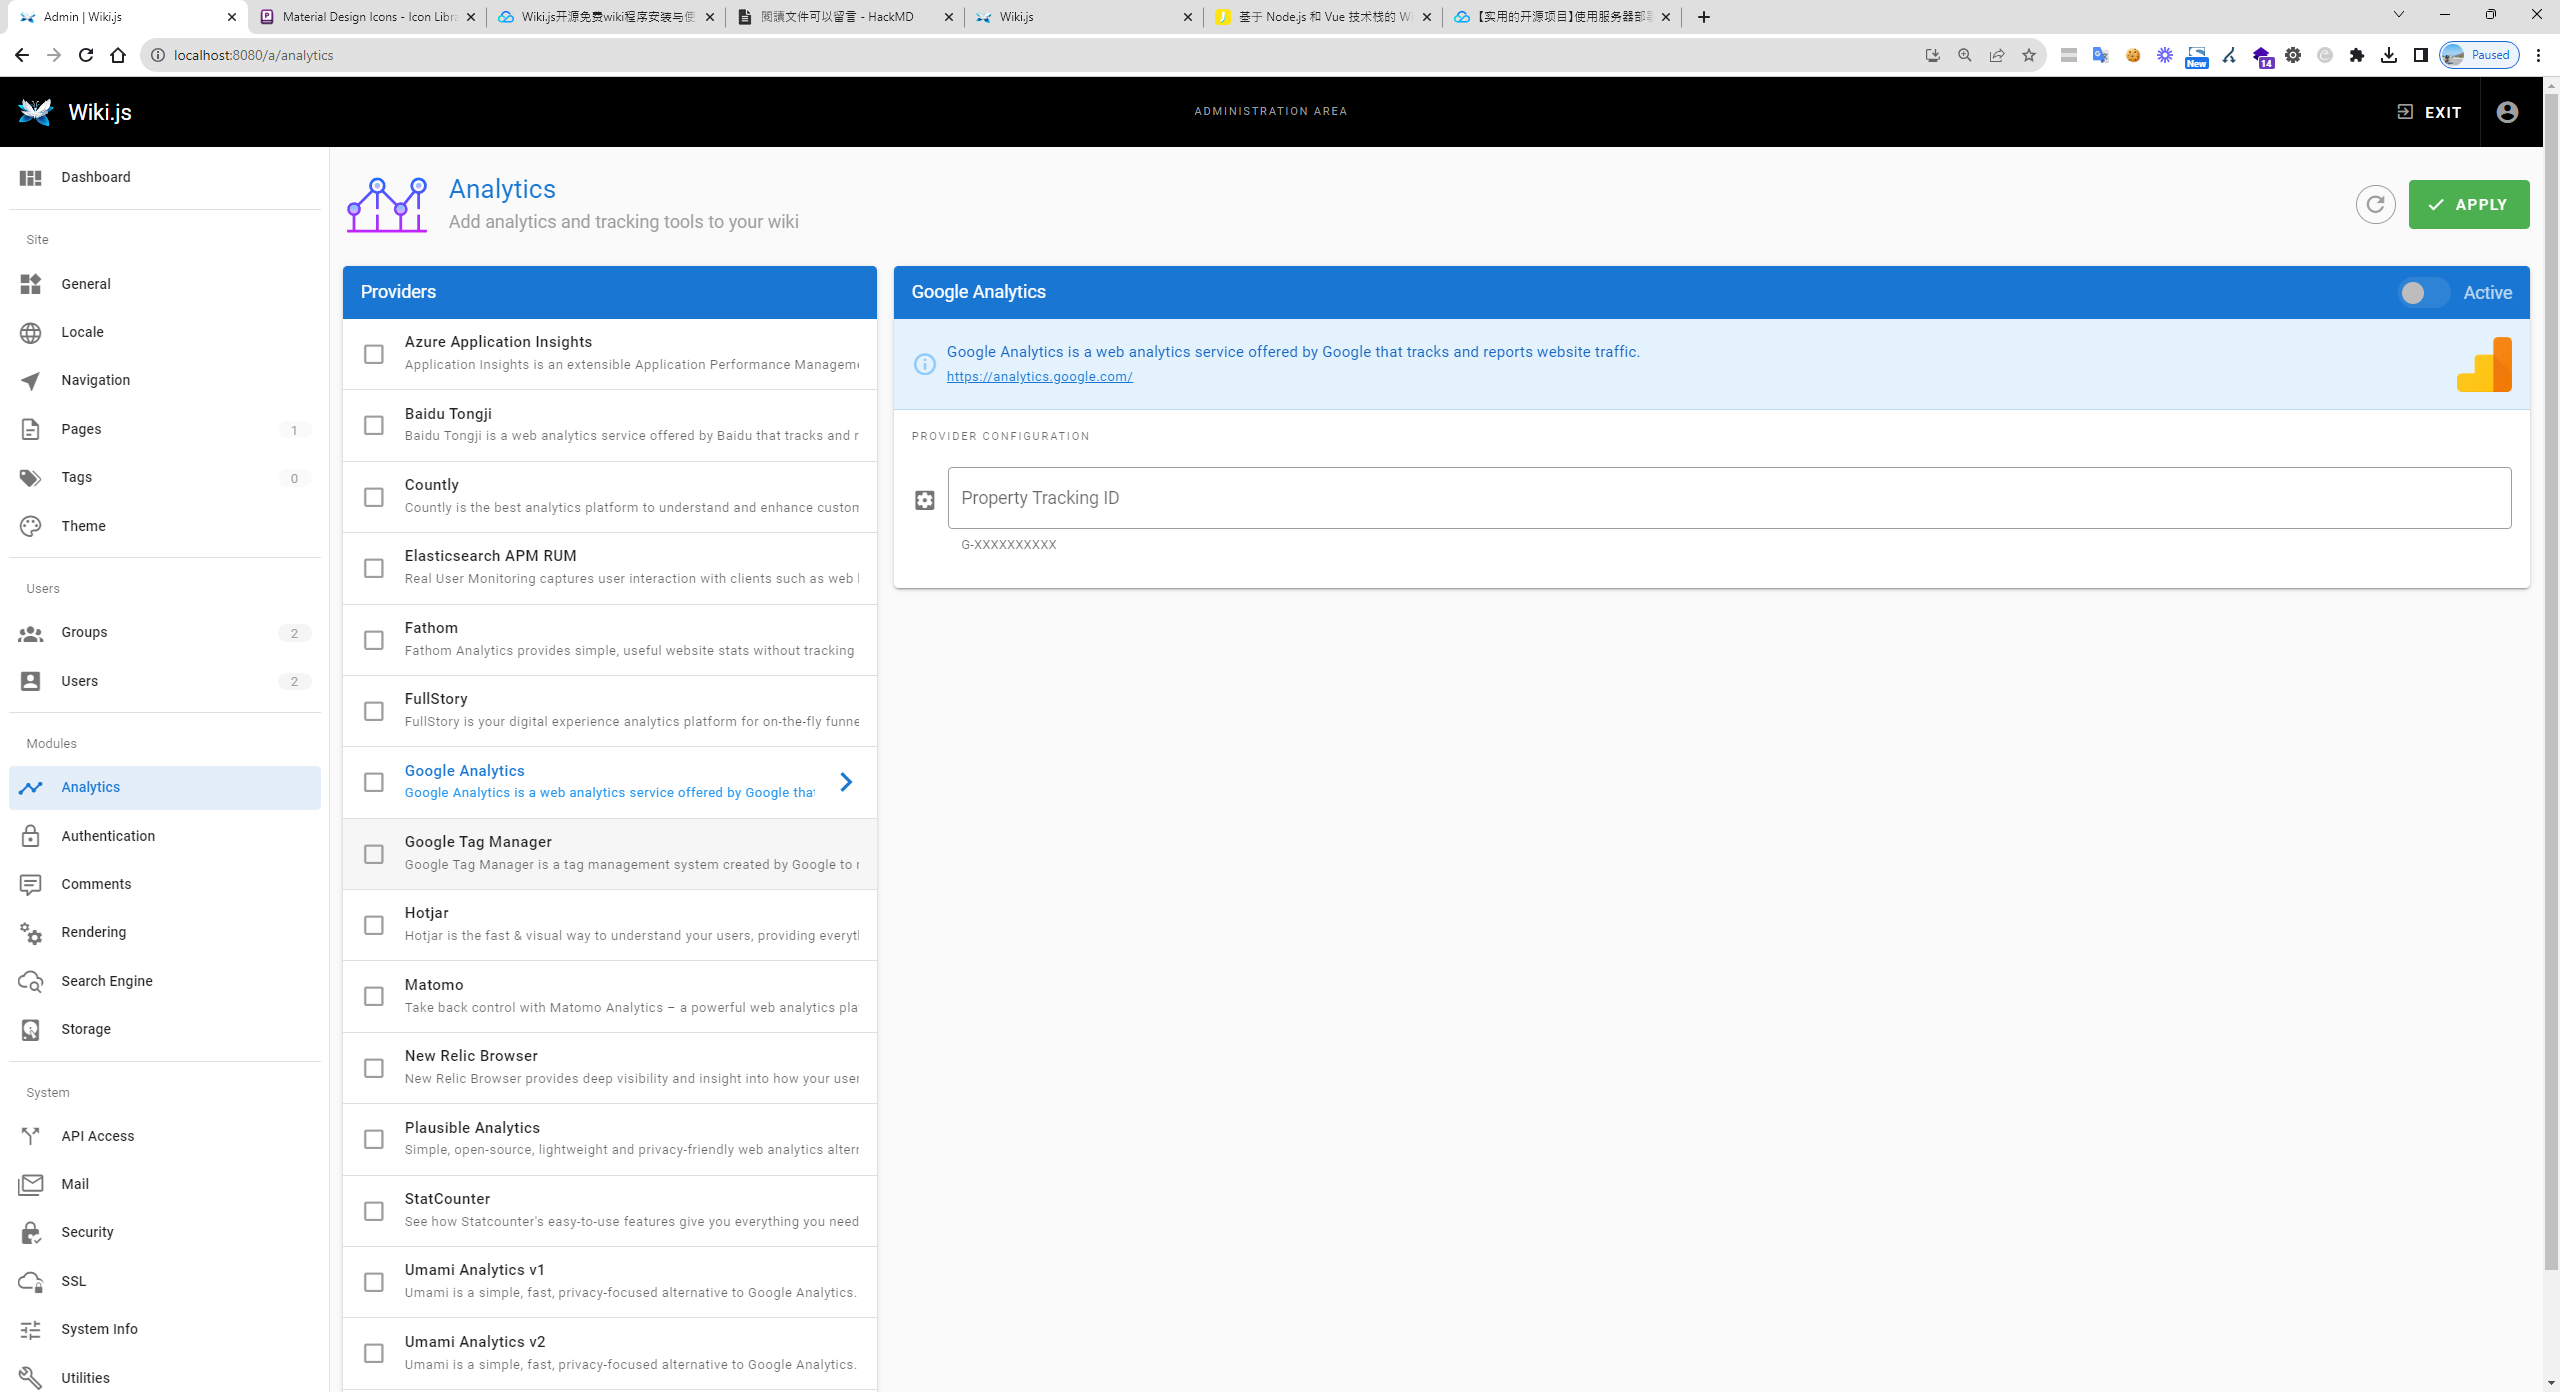Click the Search Engine sidebar icon
2560x1392 pixels.
point(31,981)
